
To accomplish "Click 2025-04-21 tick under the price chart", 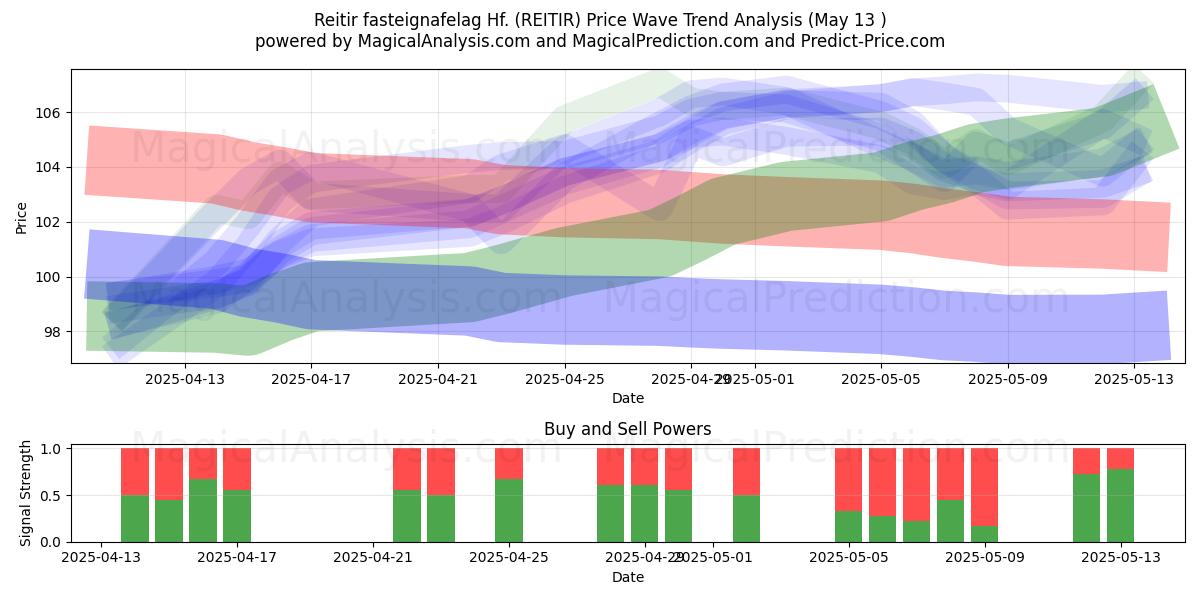I will click(x=438, y=379).
